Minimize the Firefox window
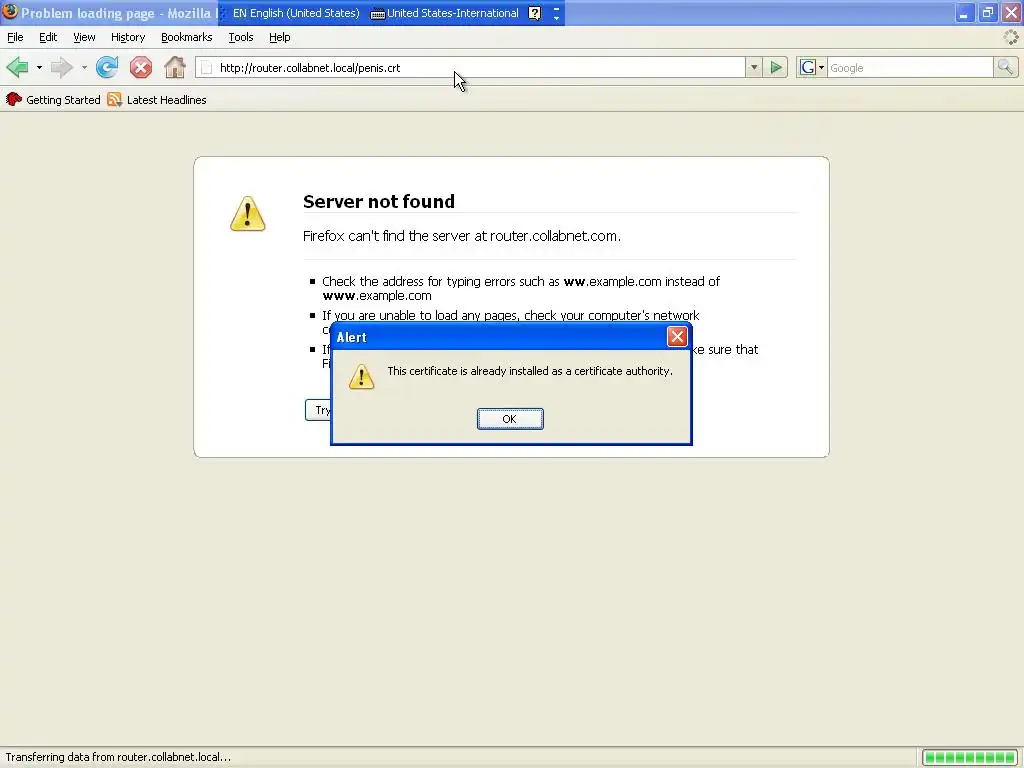 pyautogui.click(x=964, y=13)
